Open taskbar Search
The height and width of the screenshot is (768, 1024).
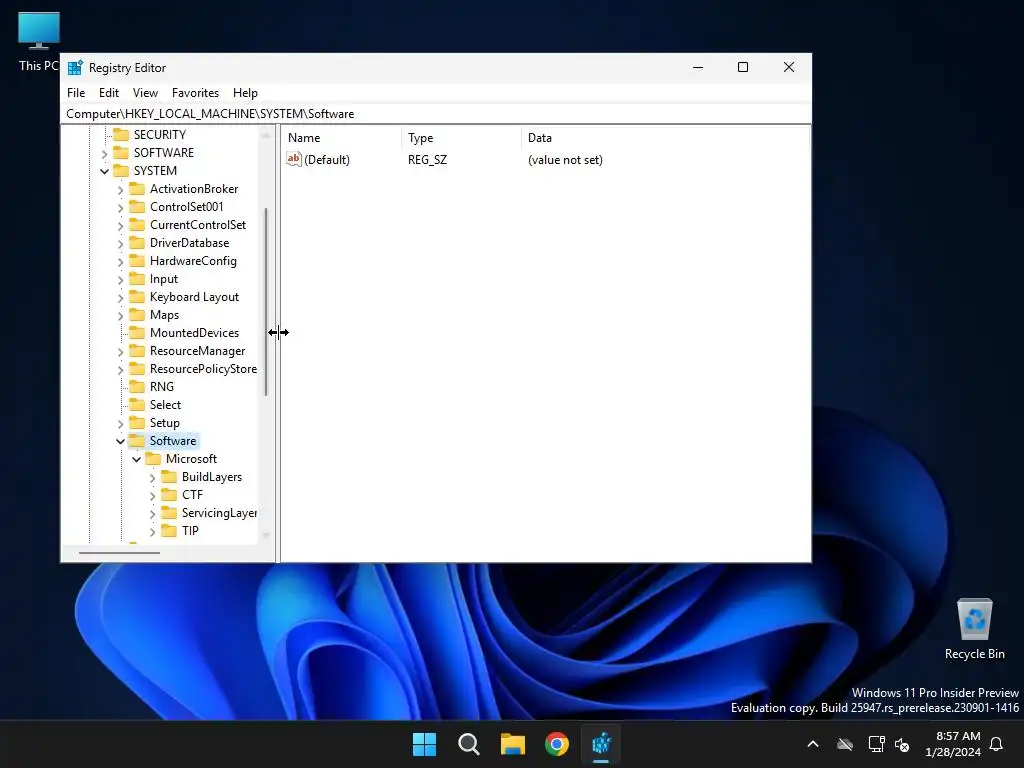tap(469, 744)
